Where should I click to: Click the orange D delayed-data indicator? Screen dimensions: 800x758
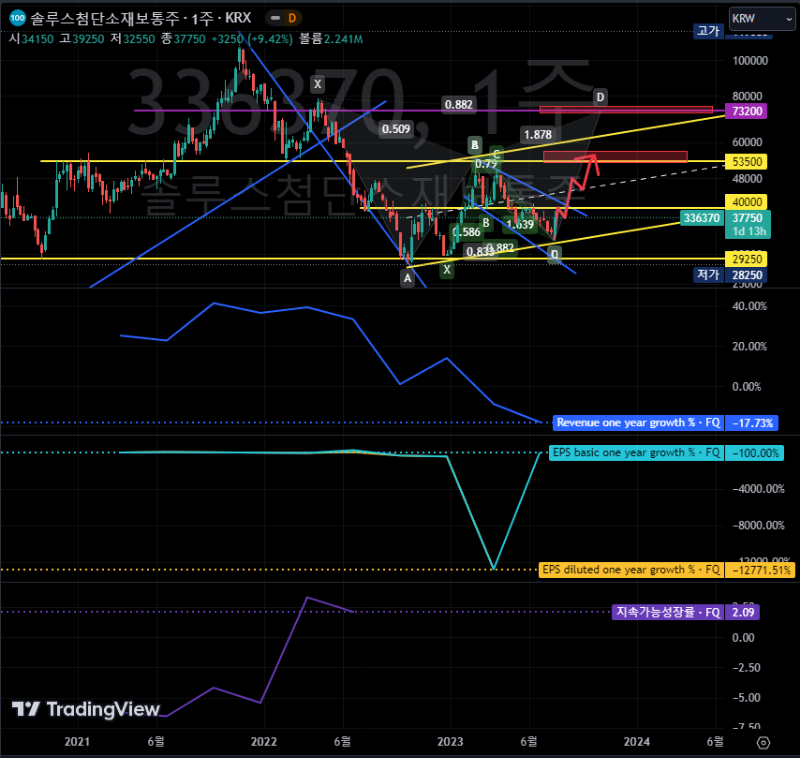click(292, 18)
